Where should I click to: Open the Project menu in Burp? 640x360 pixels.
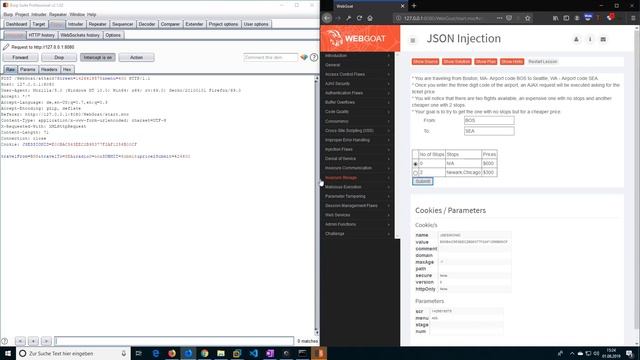pos(22,14)
